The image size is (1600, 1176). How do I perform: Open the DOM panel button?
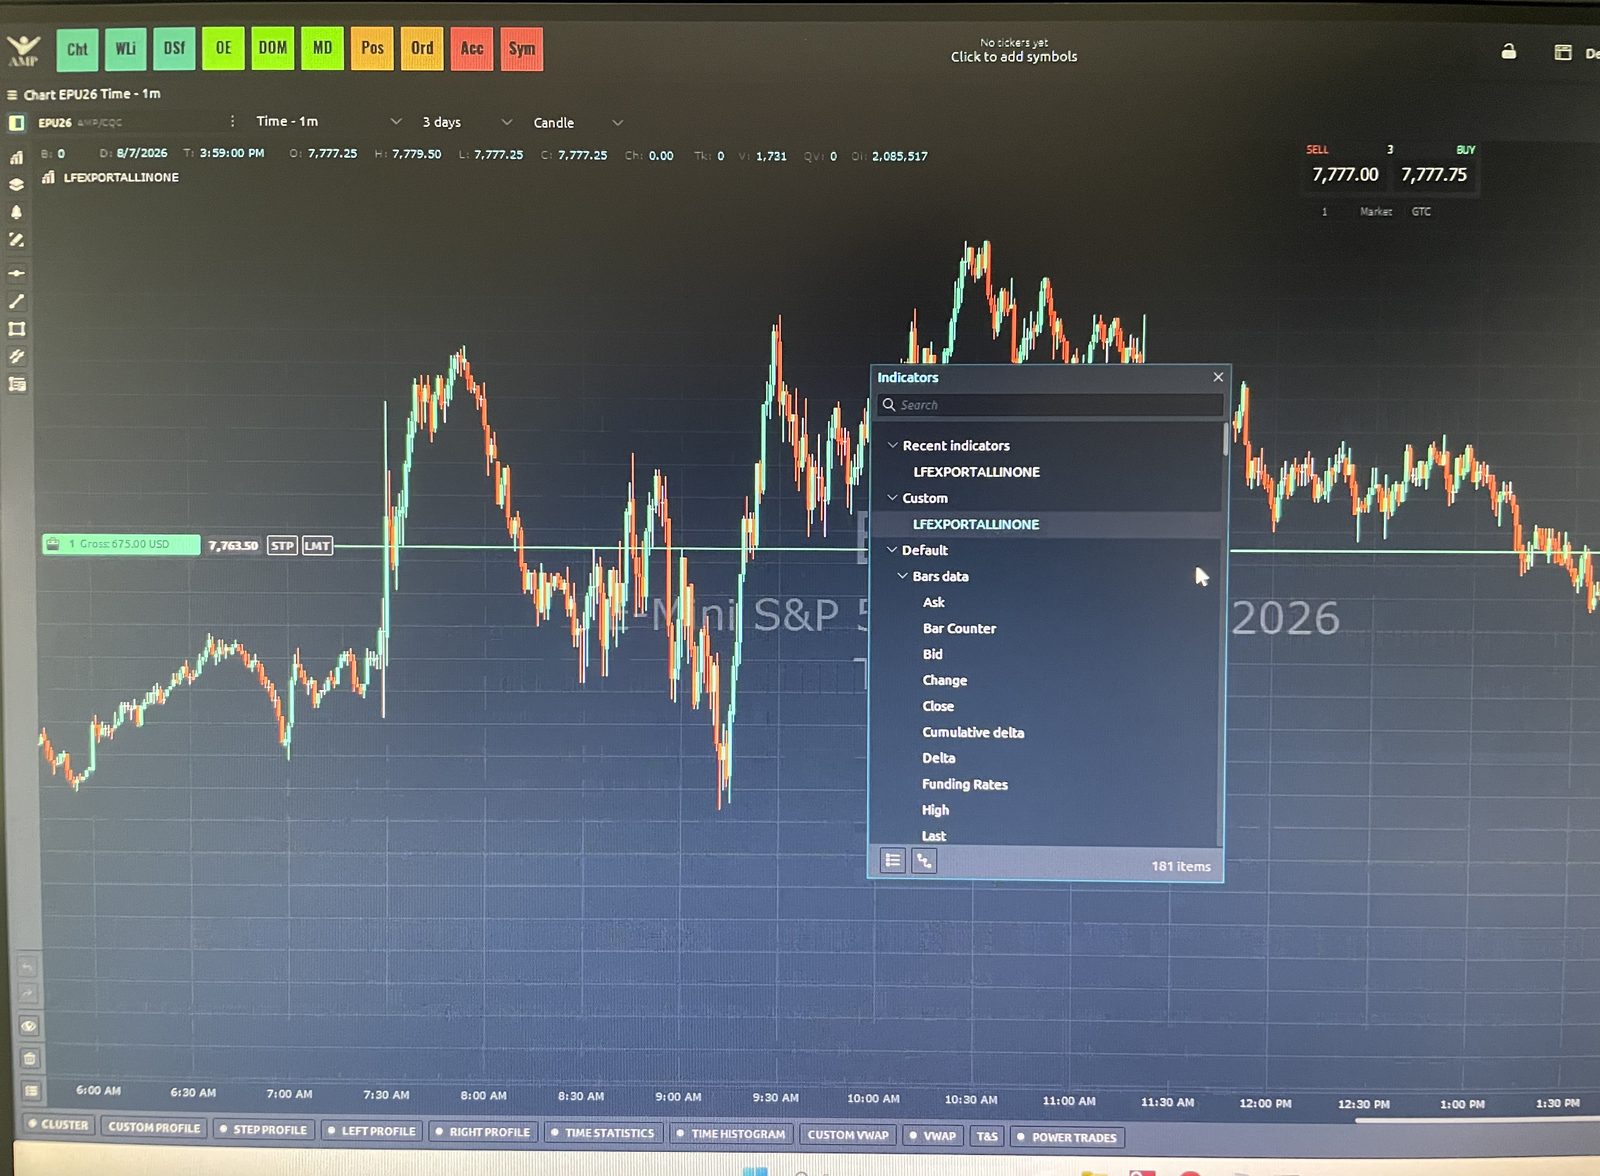point(272,49)
